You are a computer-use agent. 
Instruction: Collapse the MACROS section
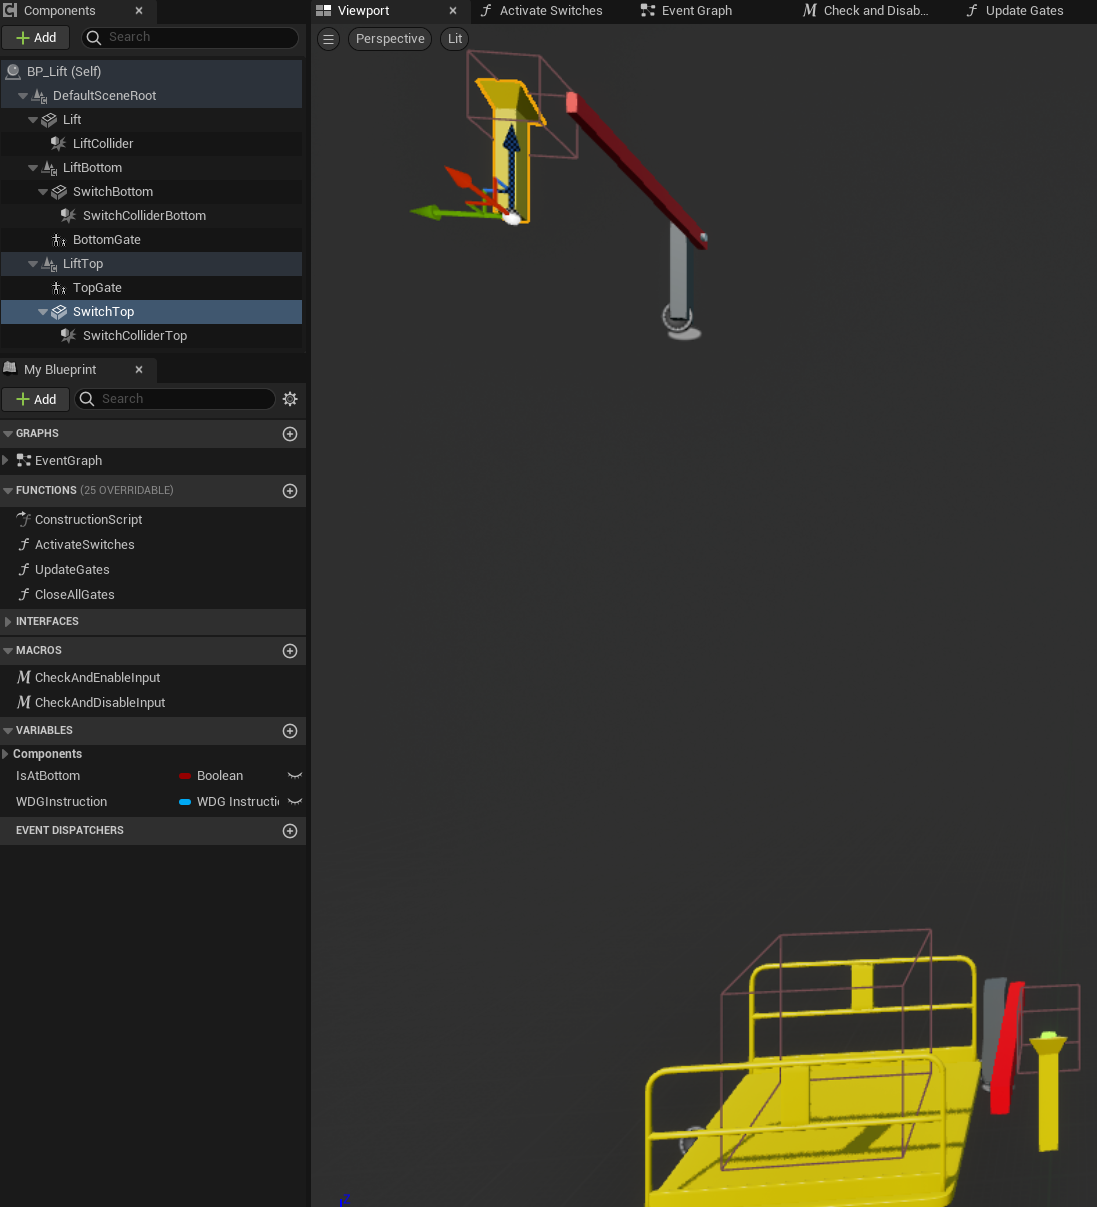point(8,651)
